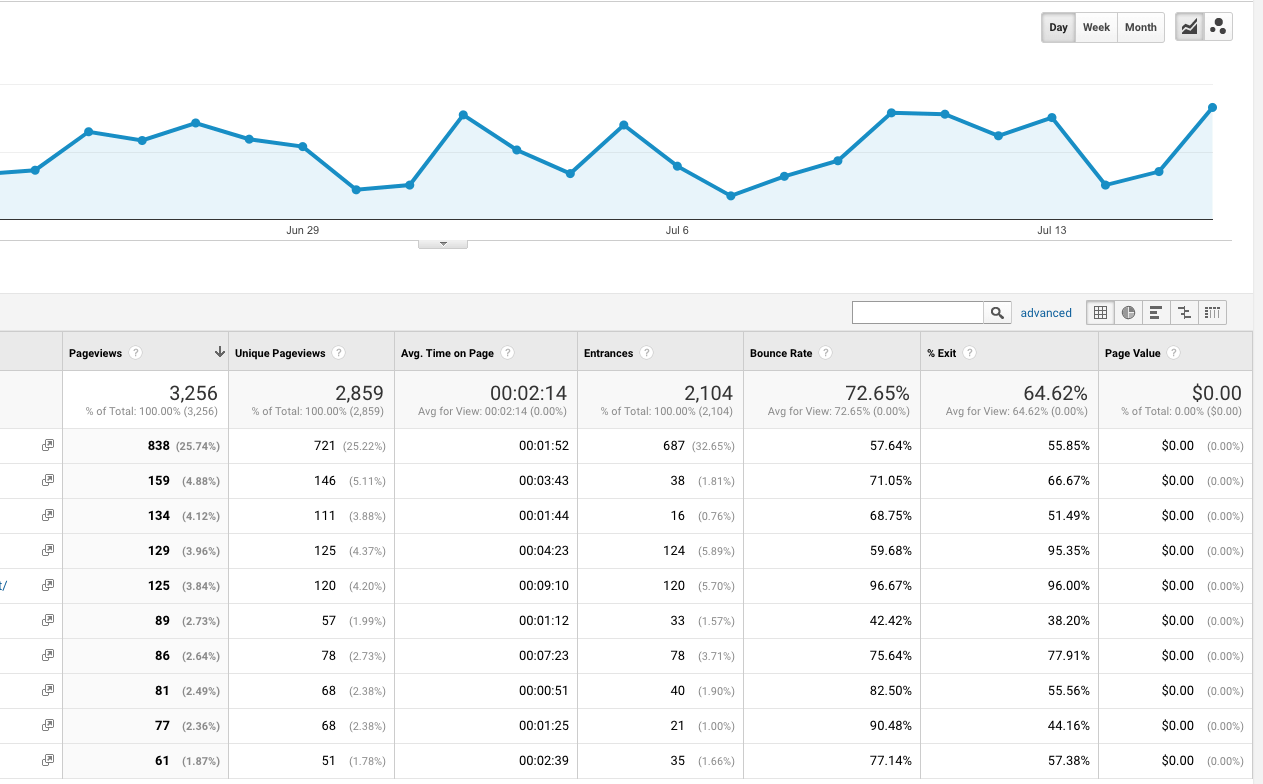Toggle the sort direction on Pageviews
This screenshot has height=784, width=1263.
219,352
